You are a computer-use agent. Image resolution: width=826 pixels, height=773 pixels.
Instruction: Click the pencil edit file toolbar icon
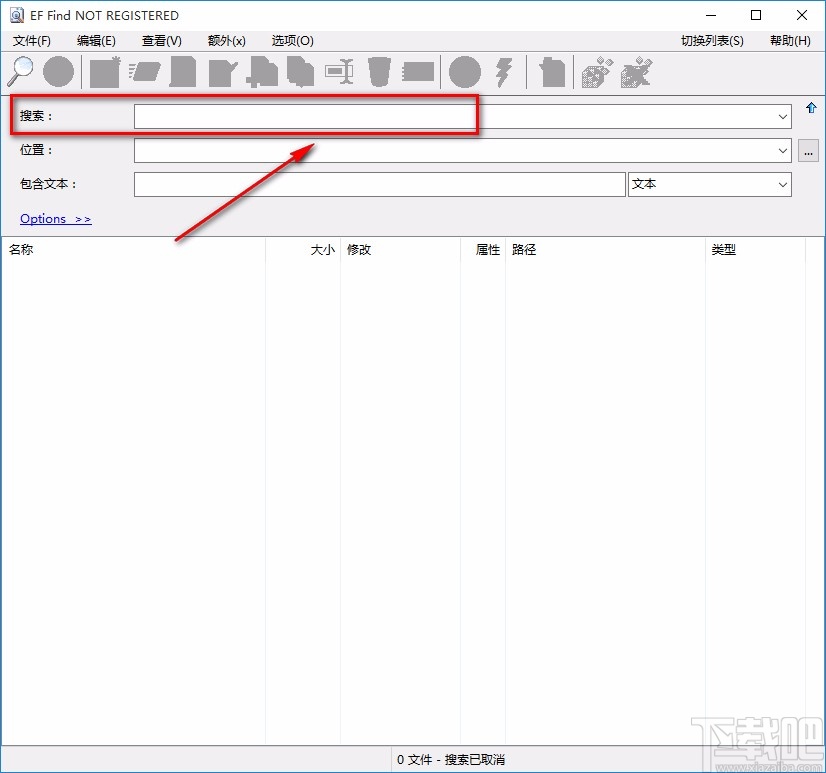click(222, 72)
